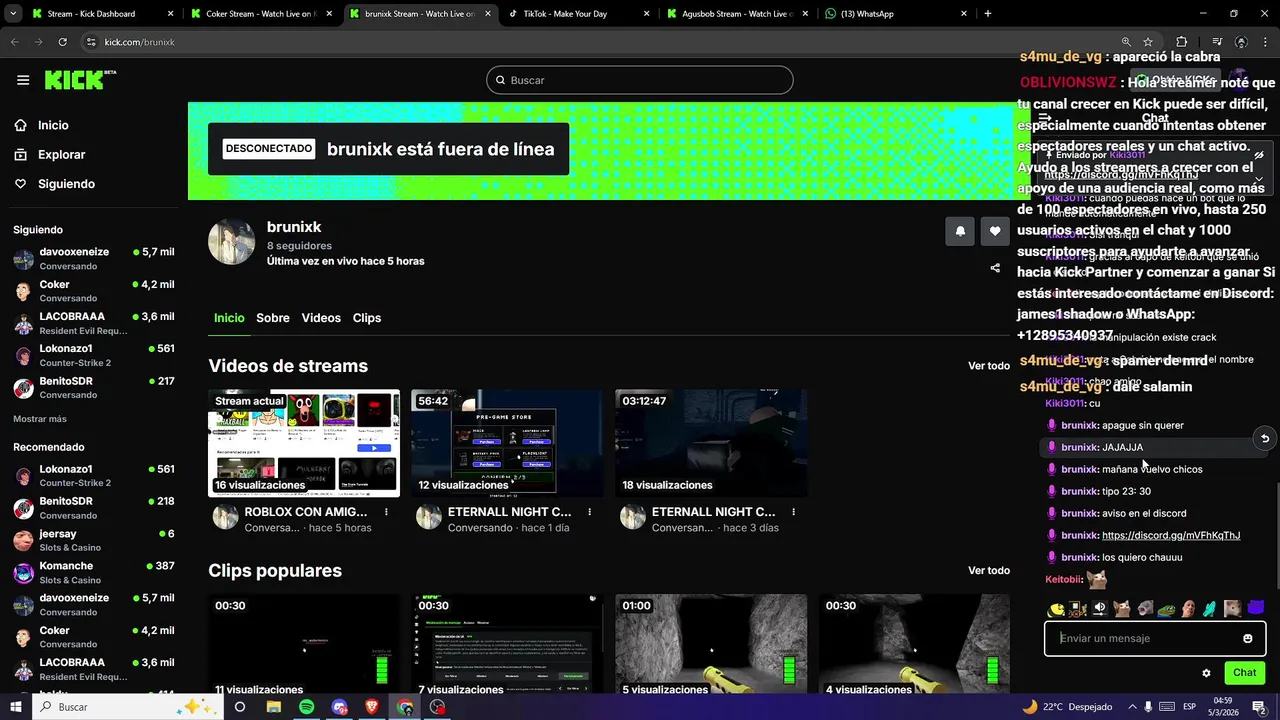This screenshot has width=1280, height=720.
Task: Switch to the Videos tab
Action: 321,318
